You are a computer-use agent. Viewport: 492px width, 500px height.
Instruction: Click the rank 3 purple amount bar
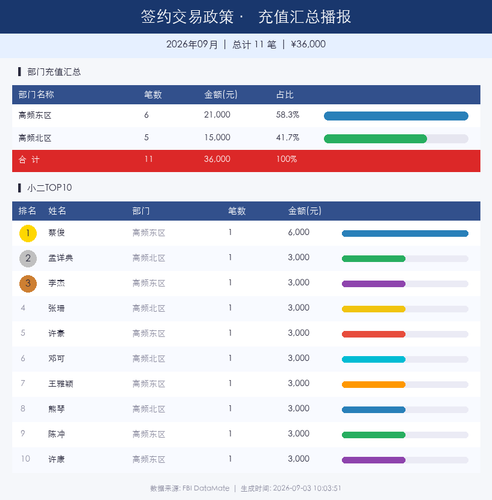374,284
